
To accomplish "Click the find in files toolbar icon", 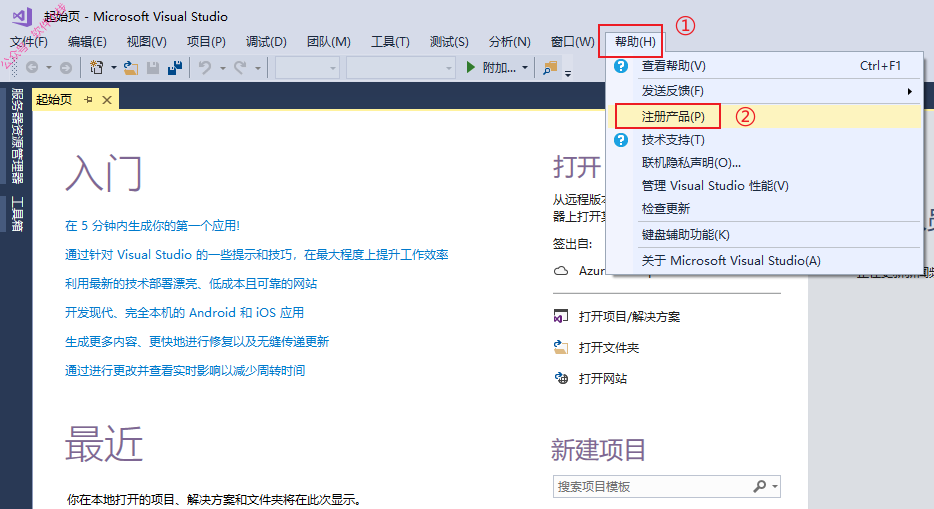I will (x=550, y=68).
